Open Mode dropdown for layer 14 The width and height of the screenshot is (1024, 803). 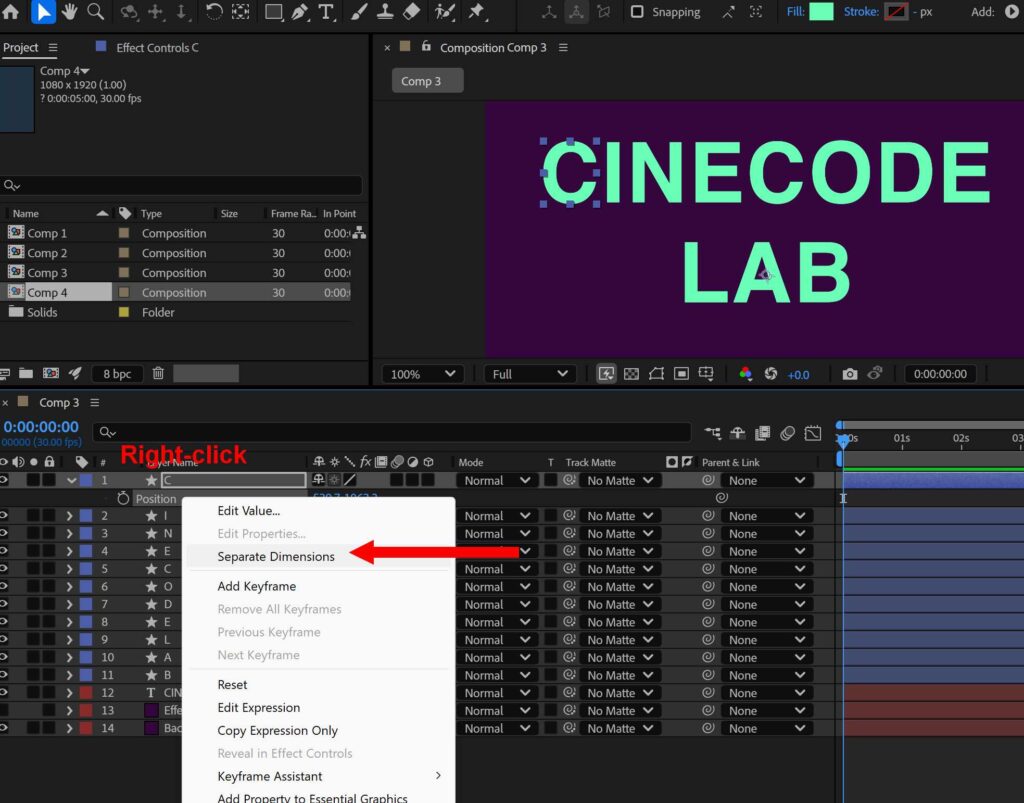496,728
